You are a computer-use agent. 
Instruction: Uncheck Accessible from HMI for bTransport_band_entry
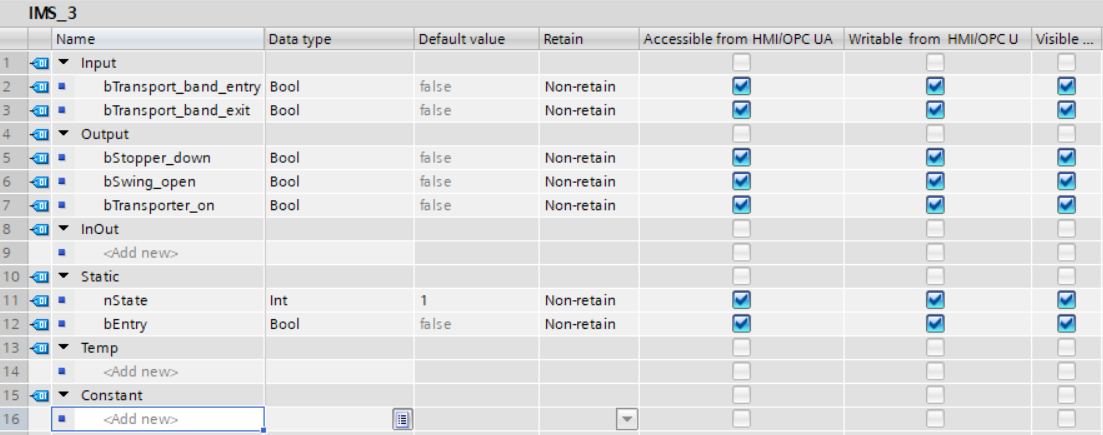click(741, 87)
